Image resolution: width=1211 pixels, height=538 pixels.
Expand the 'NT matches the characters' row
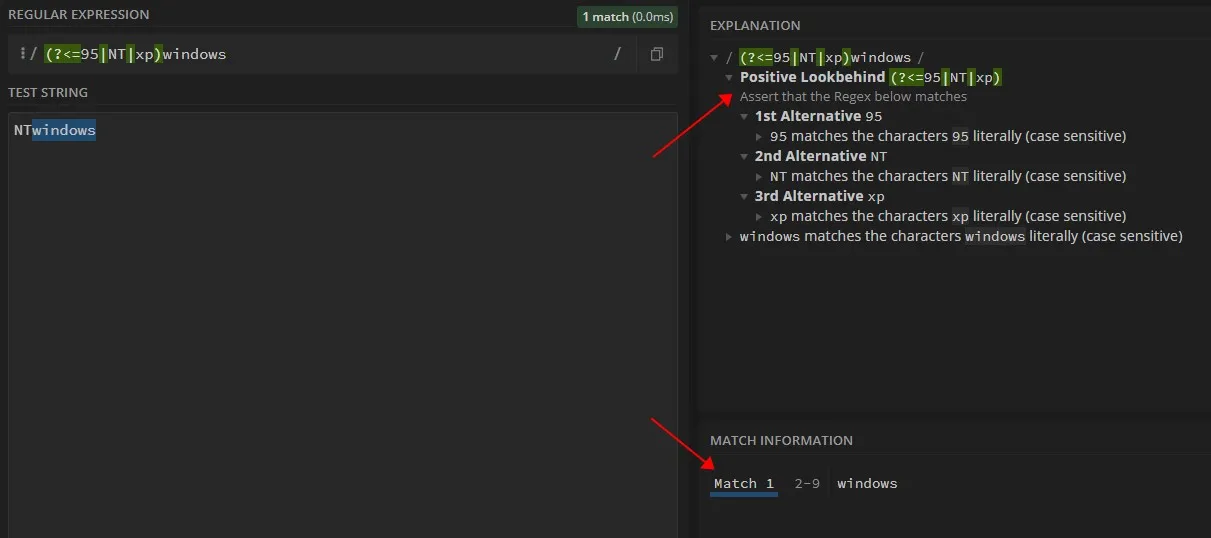[x=759, y=177]
